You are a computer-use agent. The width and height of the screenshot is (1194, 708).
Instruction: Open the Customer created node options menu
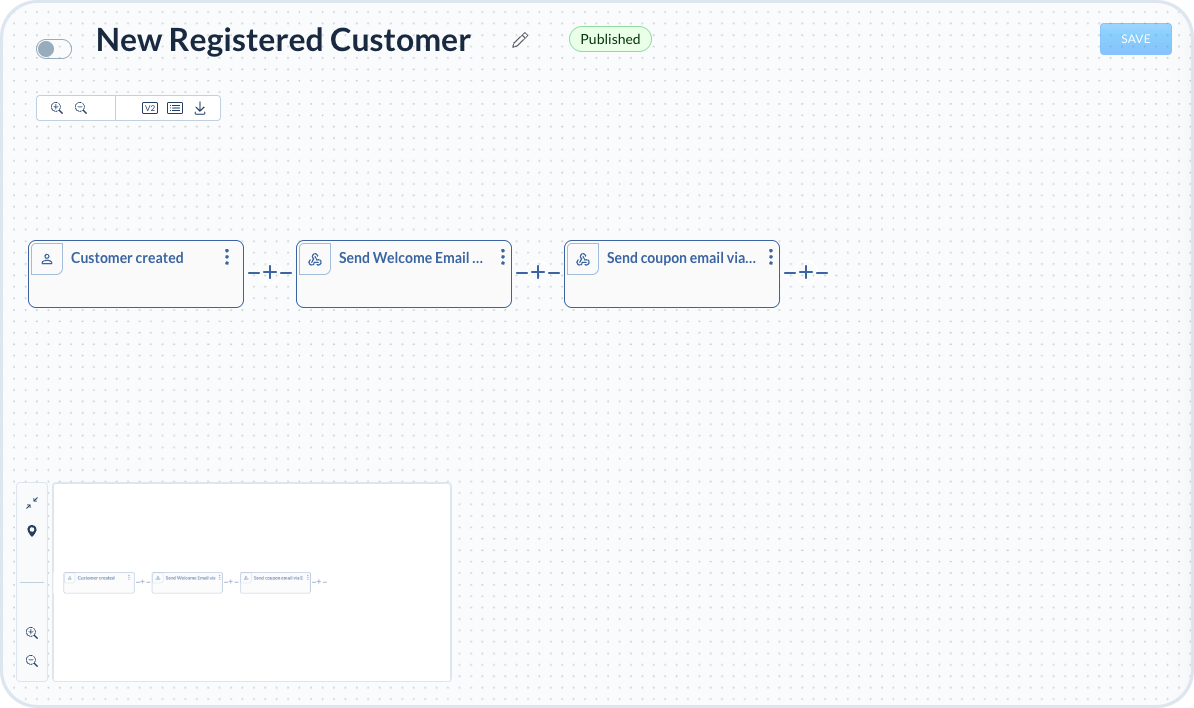227,257
